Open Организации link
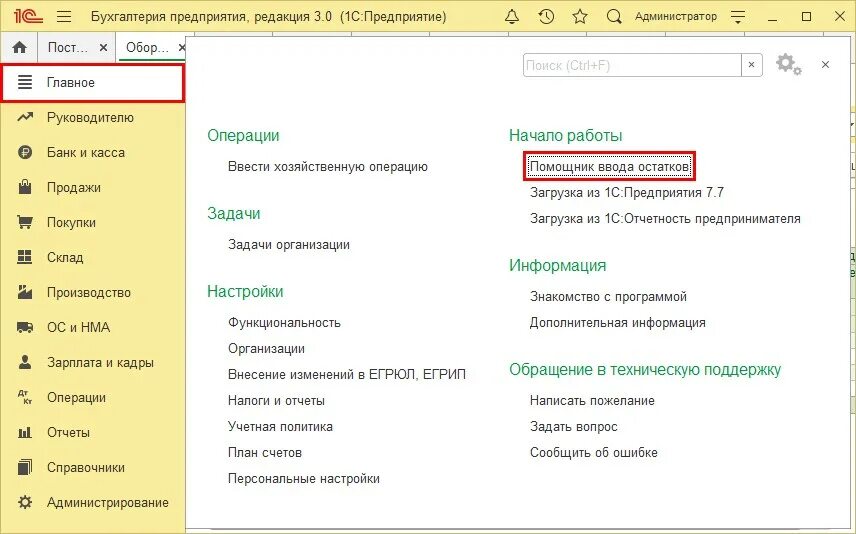The image size is (856, 534). tap(266, 348)
